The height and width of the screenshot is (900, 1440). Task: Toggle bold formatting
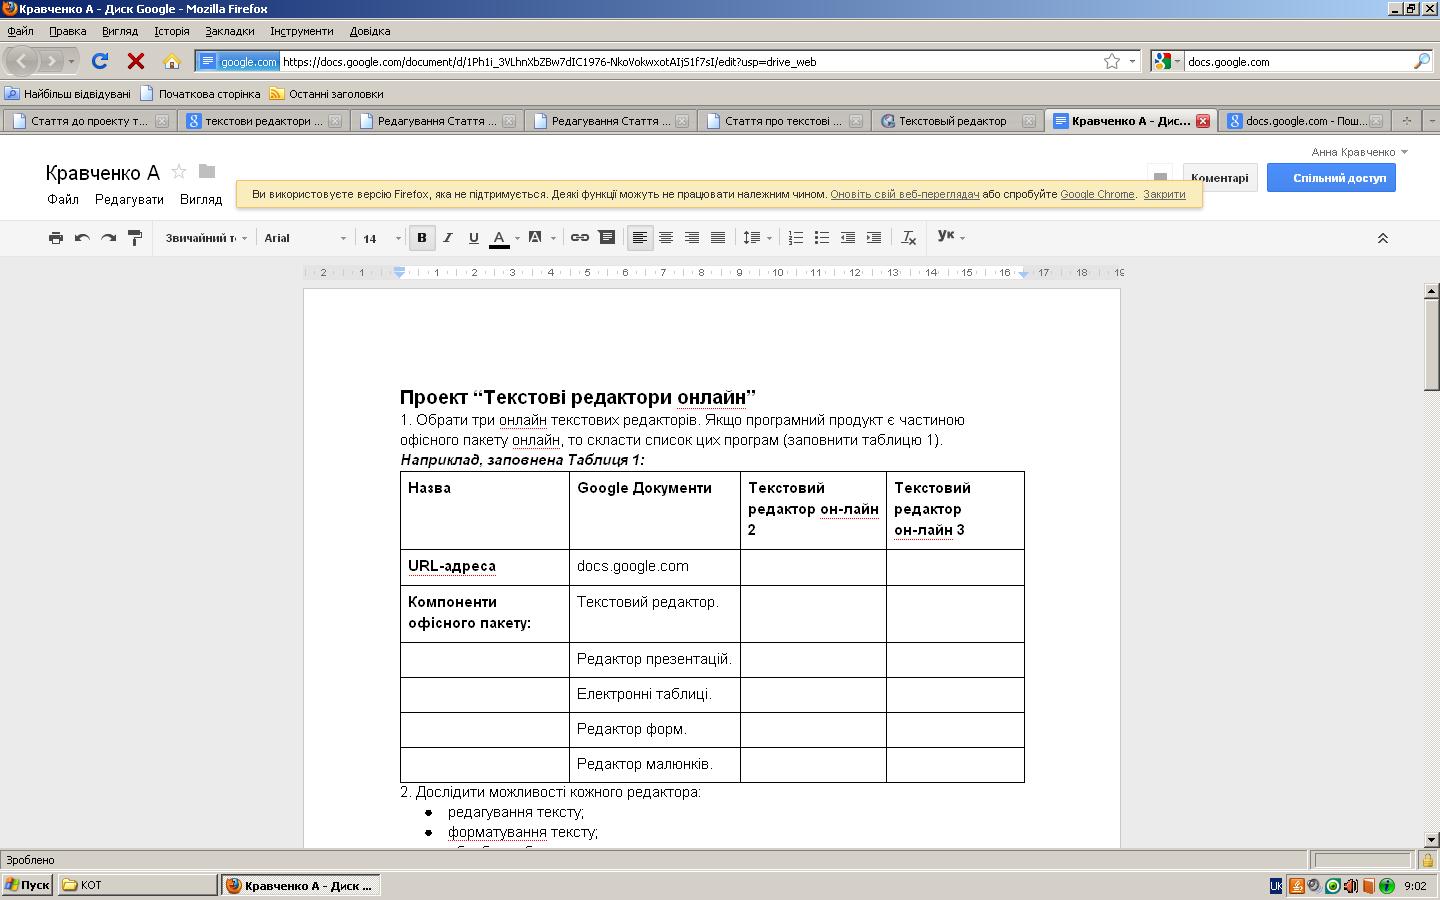(x=422, y=238)
